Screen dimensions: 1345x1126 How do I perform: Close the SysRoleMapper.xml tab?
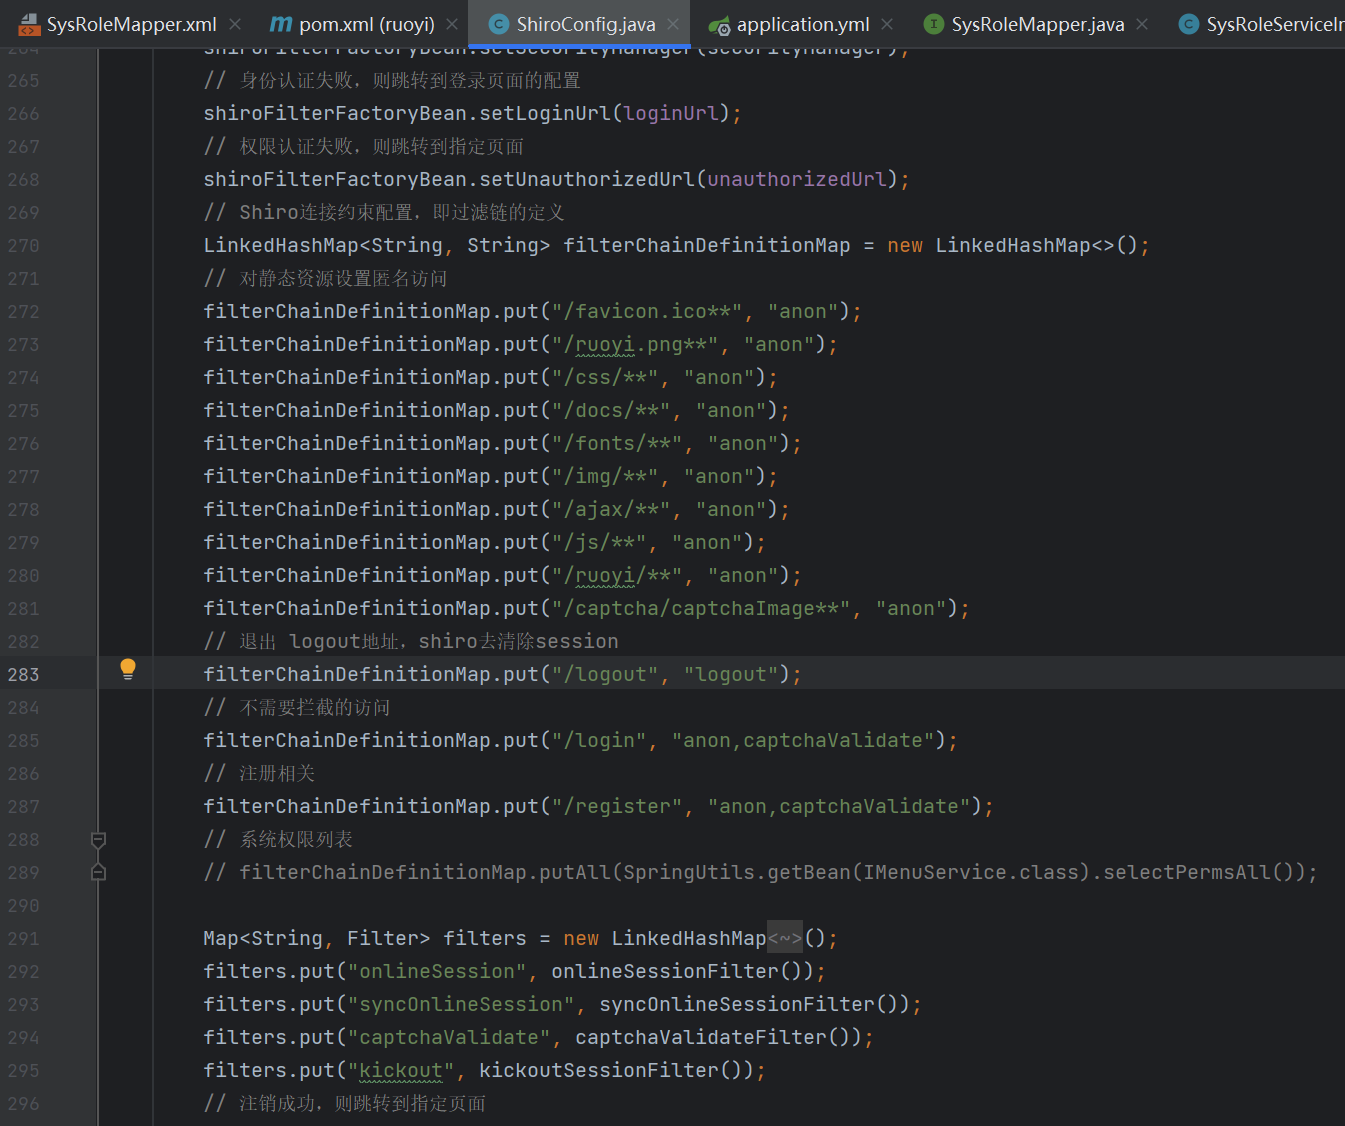(235, 24)
